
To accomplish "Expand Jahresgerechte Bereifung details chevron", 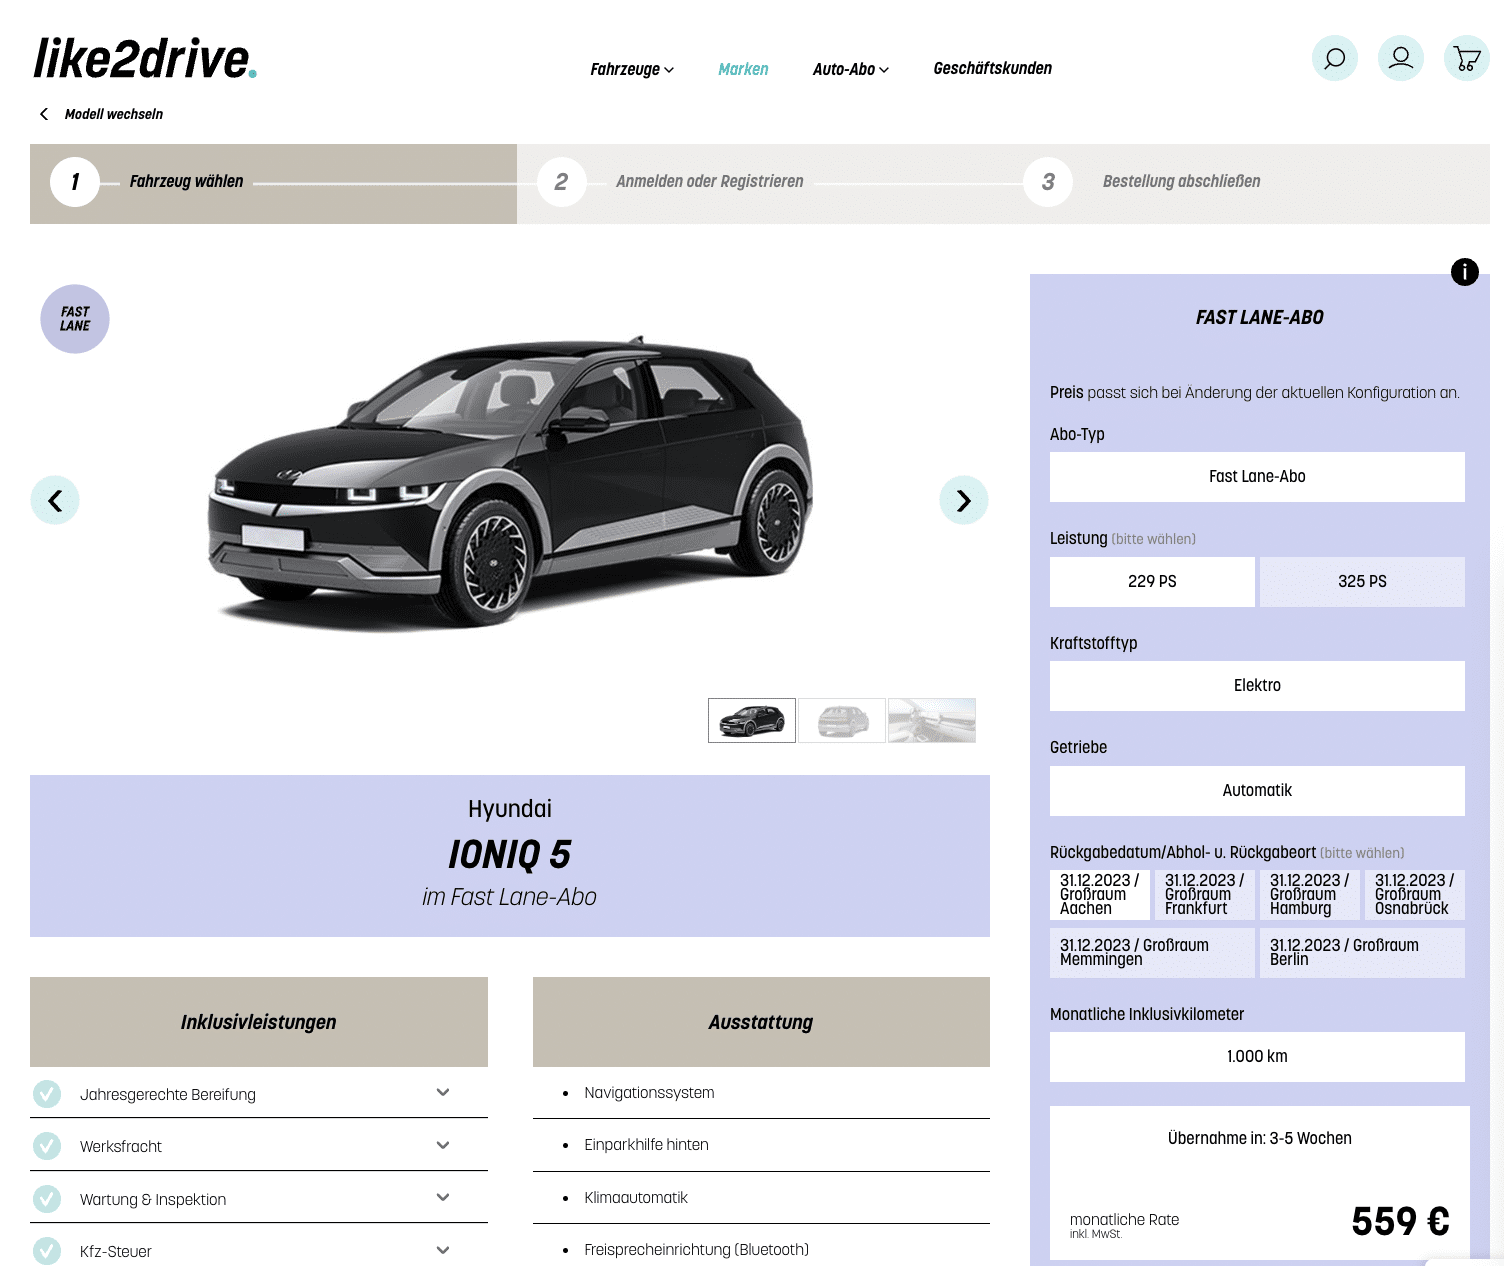I will pyautogui.click(x=443, y=1093).
